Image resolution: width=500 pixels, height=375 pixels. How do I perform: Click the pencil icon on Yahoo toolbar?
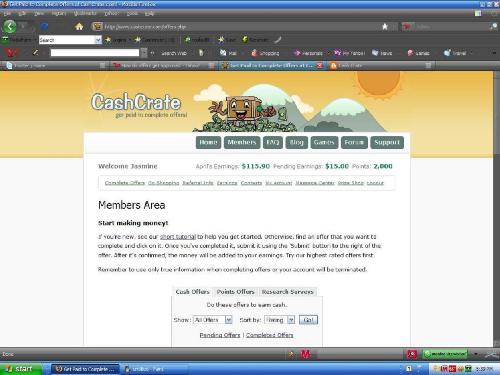[35, 53]
